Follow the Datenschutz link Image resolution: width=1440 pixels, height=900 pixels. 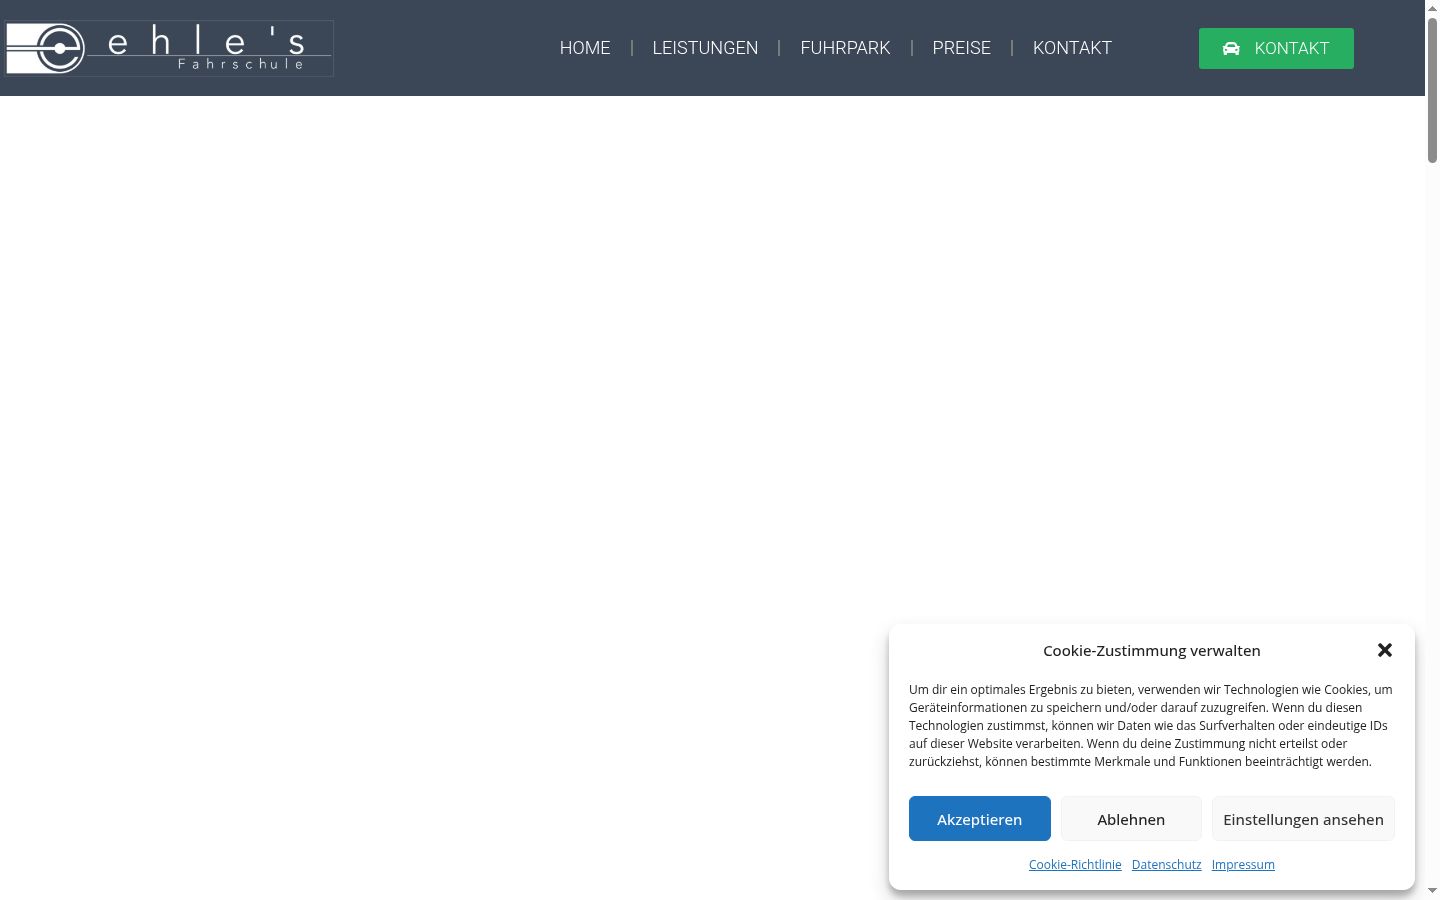click(1166, 864)
